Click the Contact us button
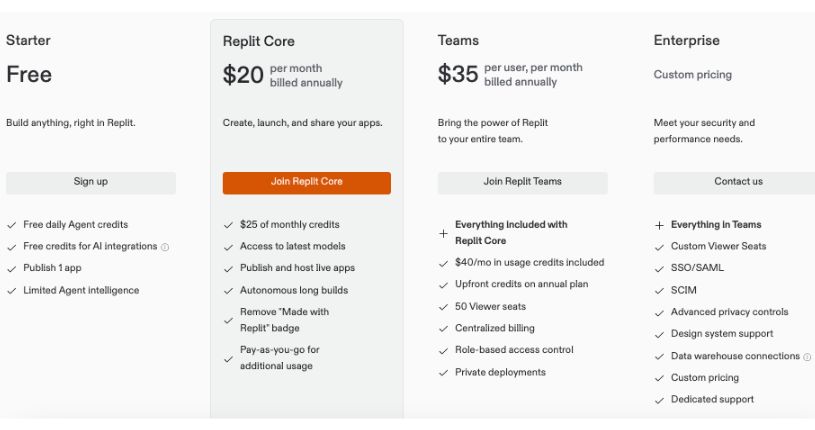The height and width of the screenshot is (430, 815). (737, 182)
